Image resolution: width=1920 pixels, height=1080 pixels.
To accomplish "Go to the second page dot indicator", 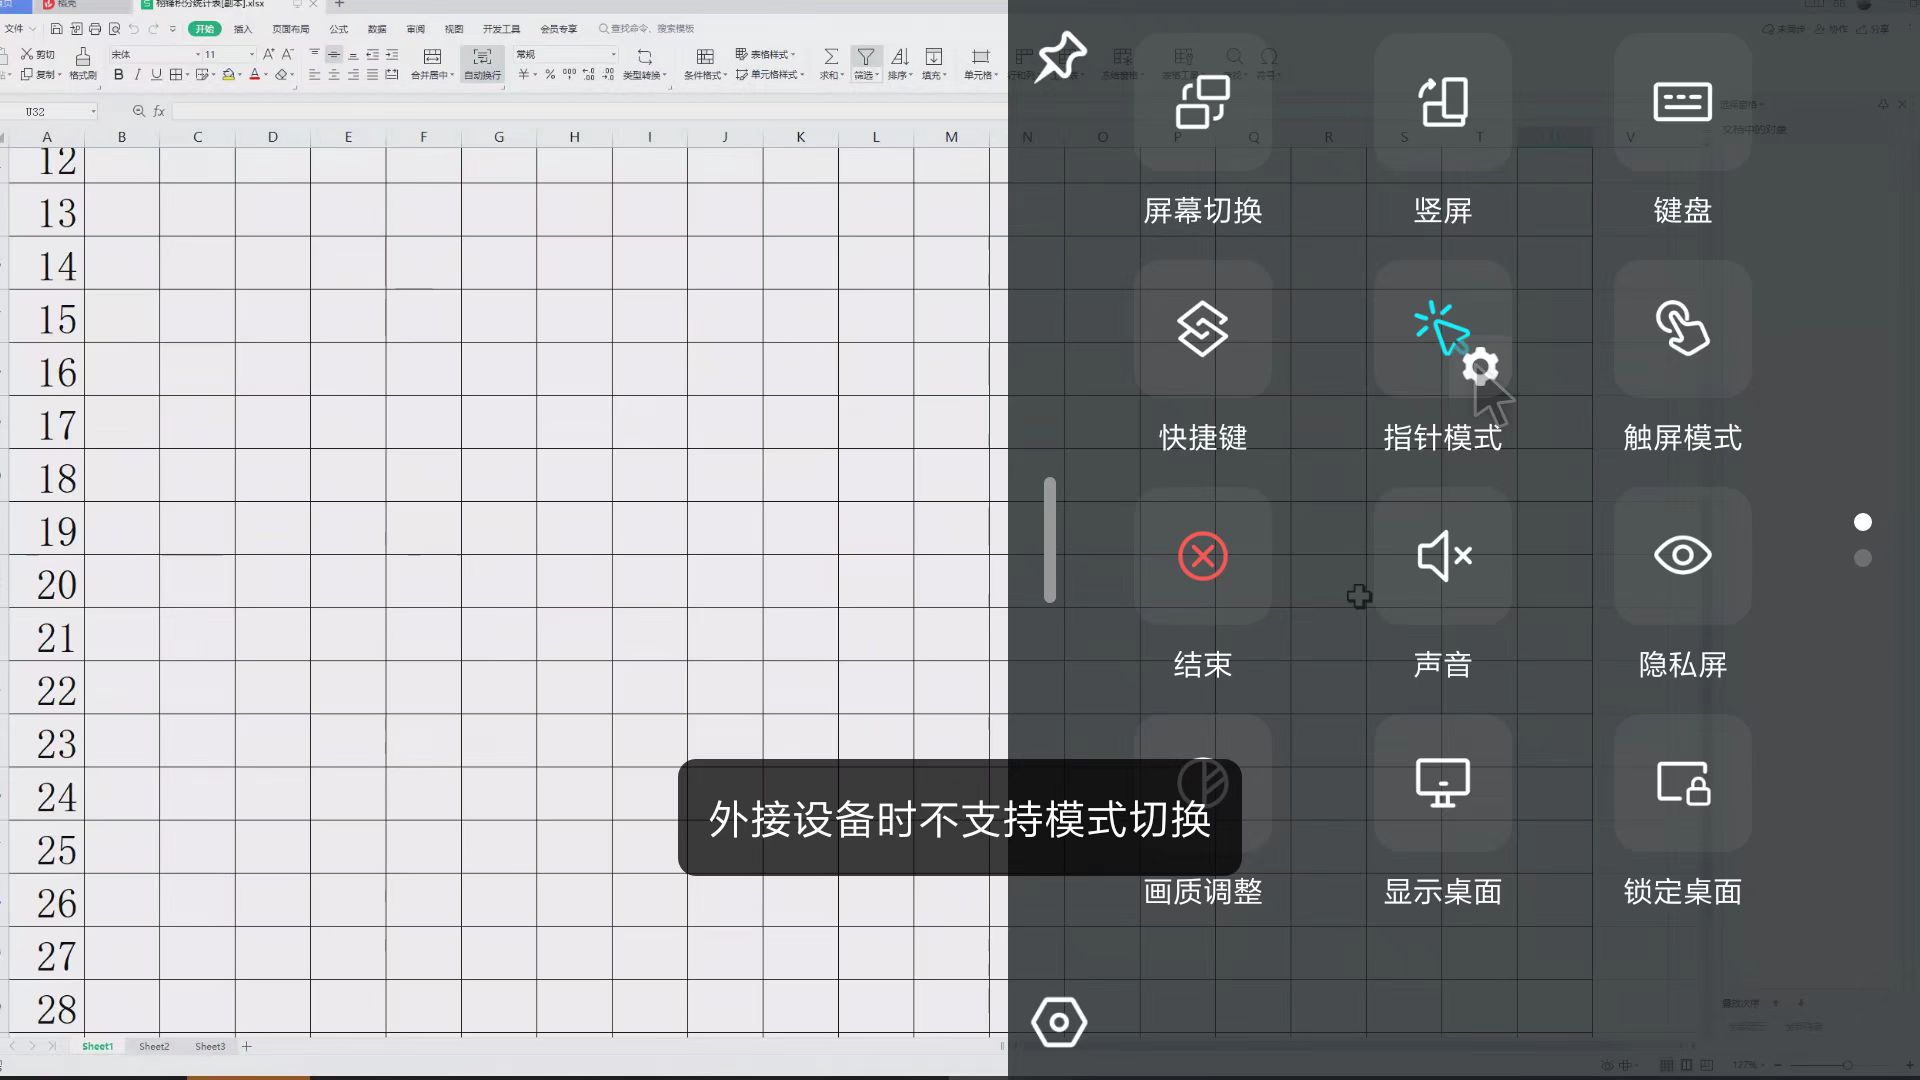I will [1862, 558].
